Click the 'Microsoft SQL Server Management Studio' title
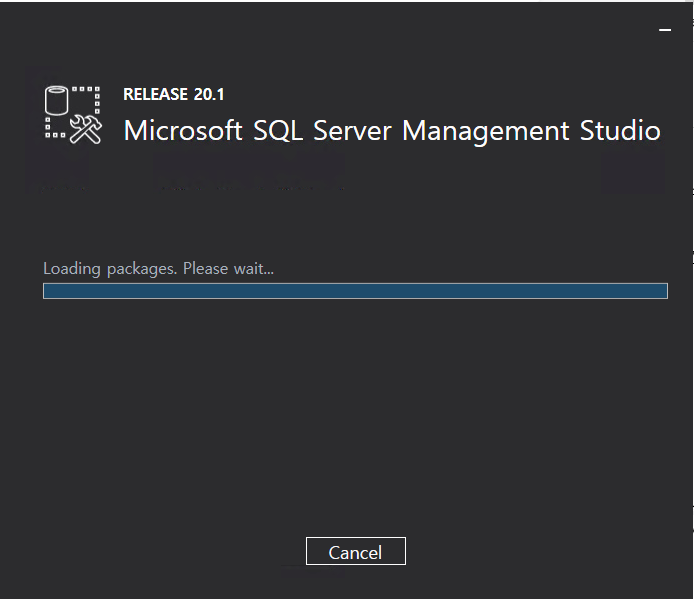The width and height of the screenshot is (694, 599). tap(392, 131)
